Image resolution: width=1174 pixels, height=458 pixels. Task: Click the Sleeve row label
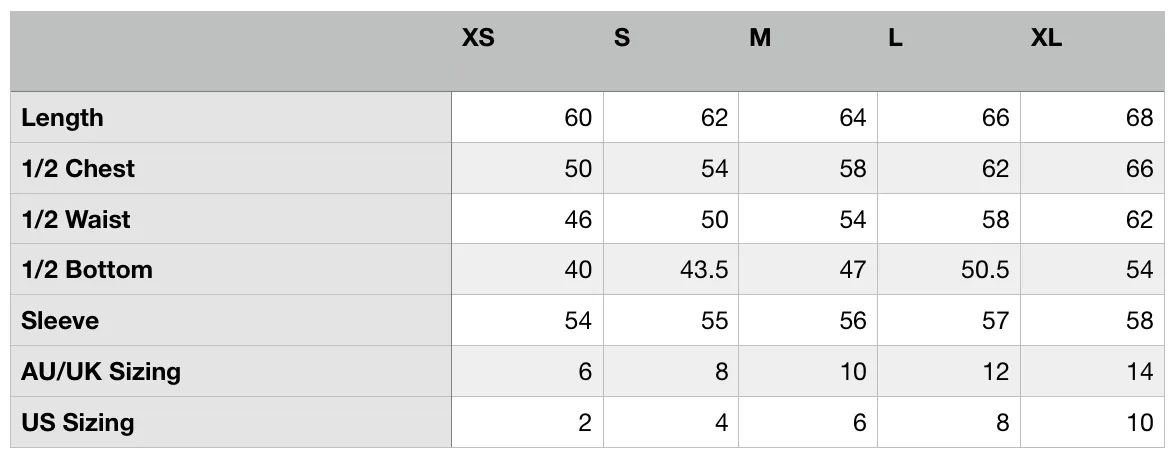click(60, 320)
